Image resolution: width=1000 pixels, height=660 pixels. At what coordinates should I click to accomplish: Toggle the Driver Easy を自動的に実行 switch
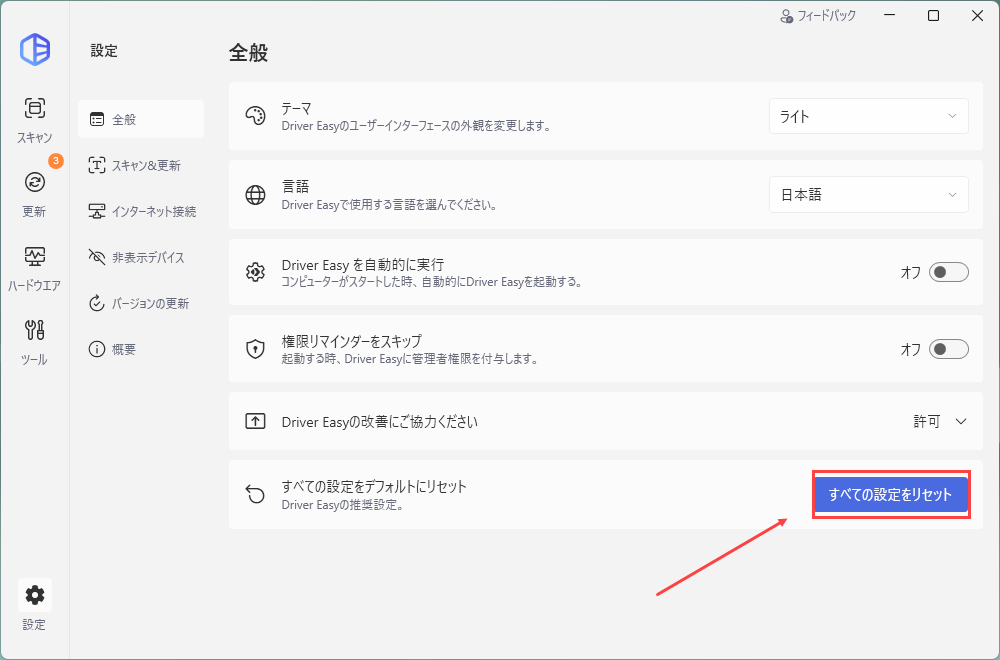coord(948,272)
